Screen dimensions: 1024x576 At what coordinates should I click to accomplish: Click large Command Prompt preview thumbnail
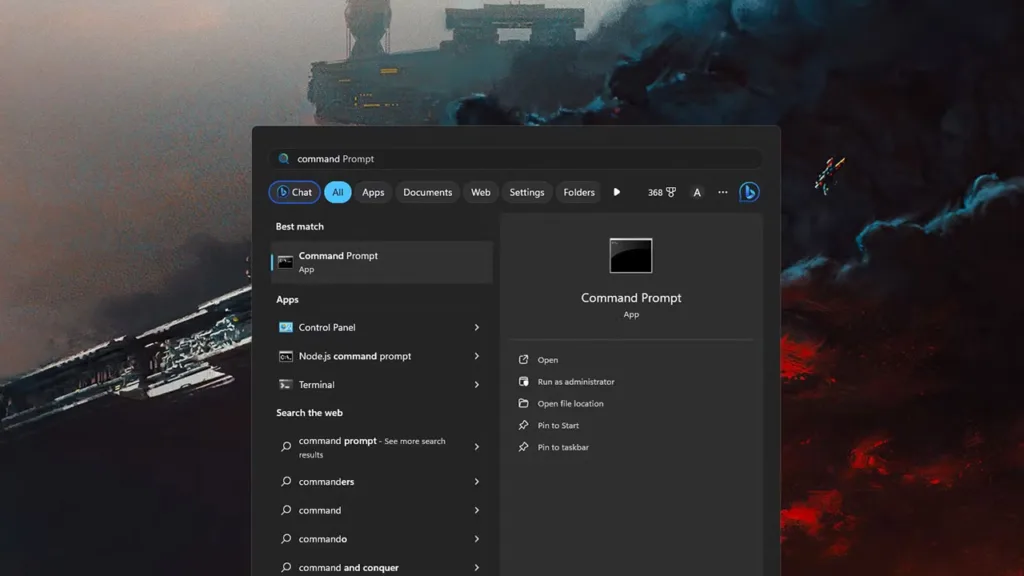tap(631, 255)
